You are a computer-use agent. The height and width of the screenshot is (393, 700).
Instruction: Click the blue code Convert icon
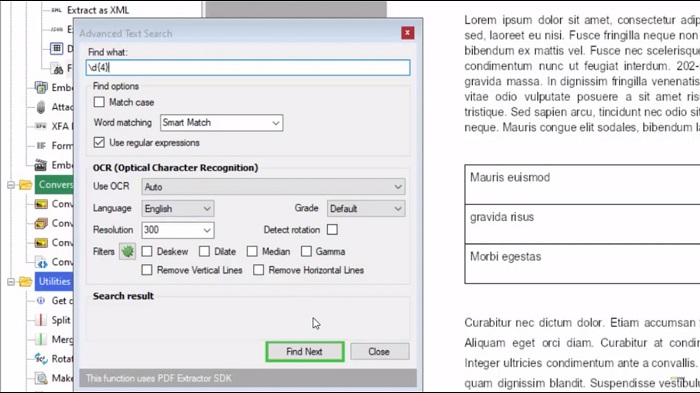[42, 262]
